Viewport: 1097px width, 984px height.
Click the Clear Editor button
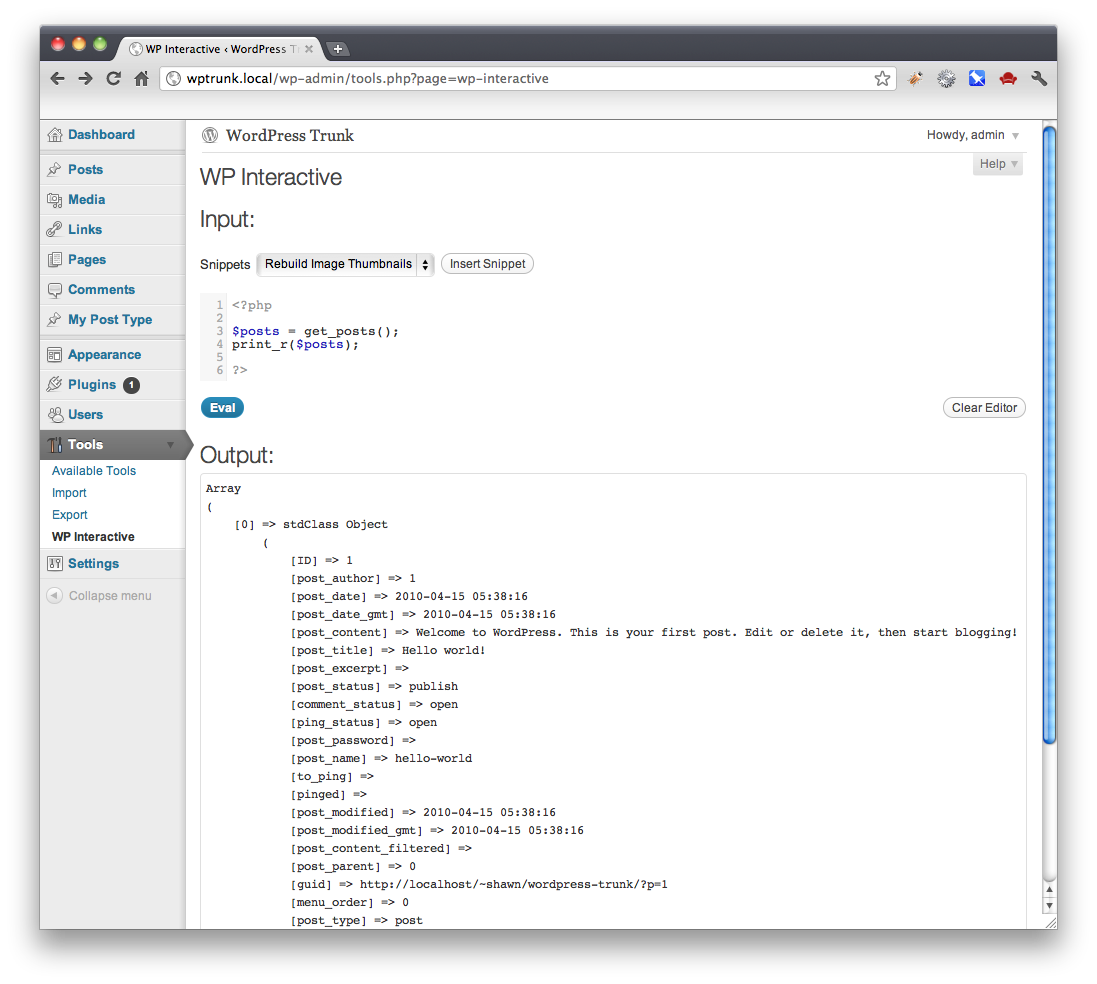tap(984, 408)
